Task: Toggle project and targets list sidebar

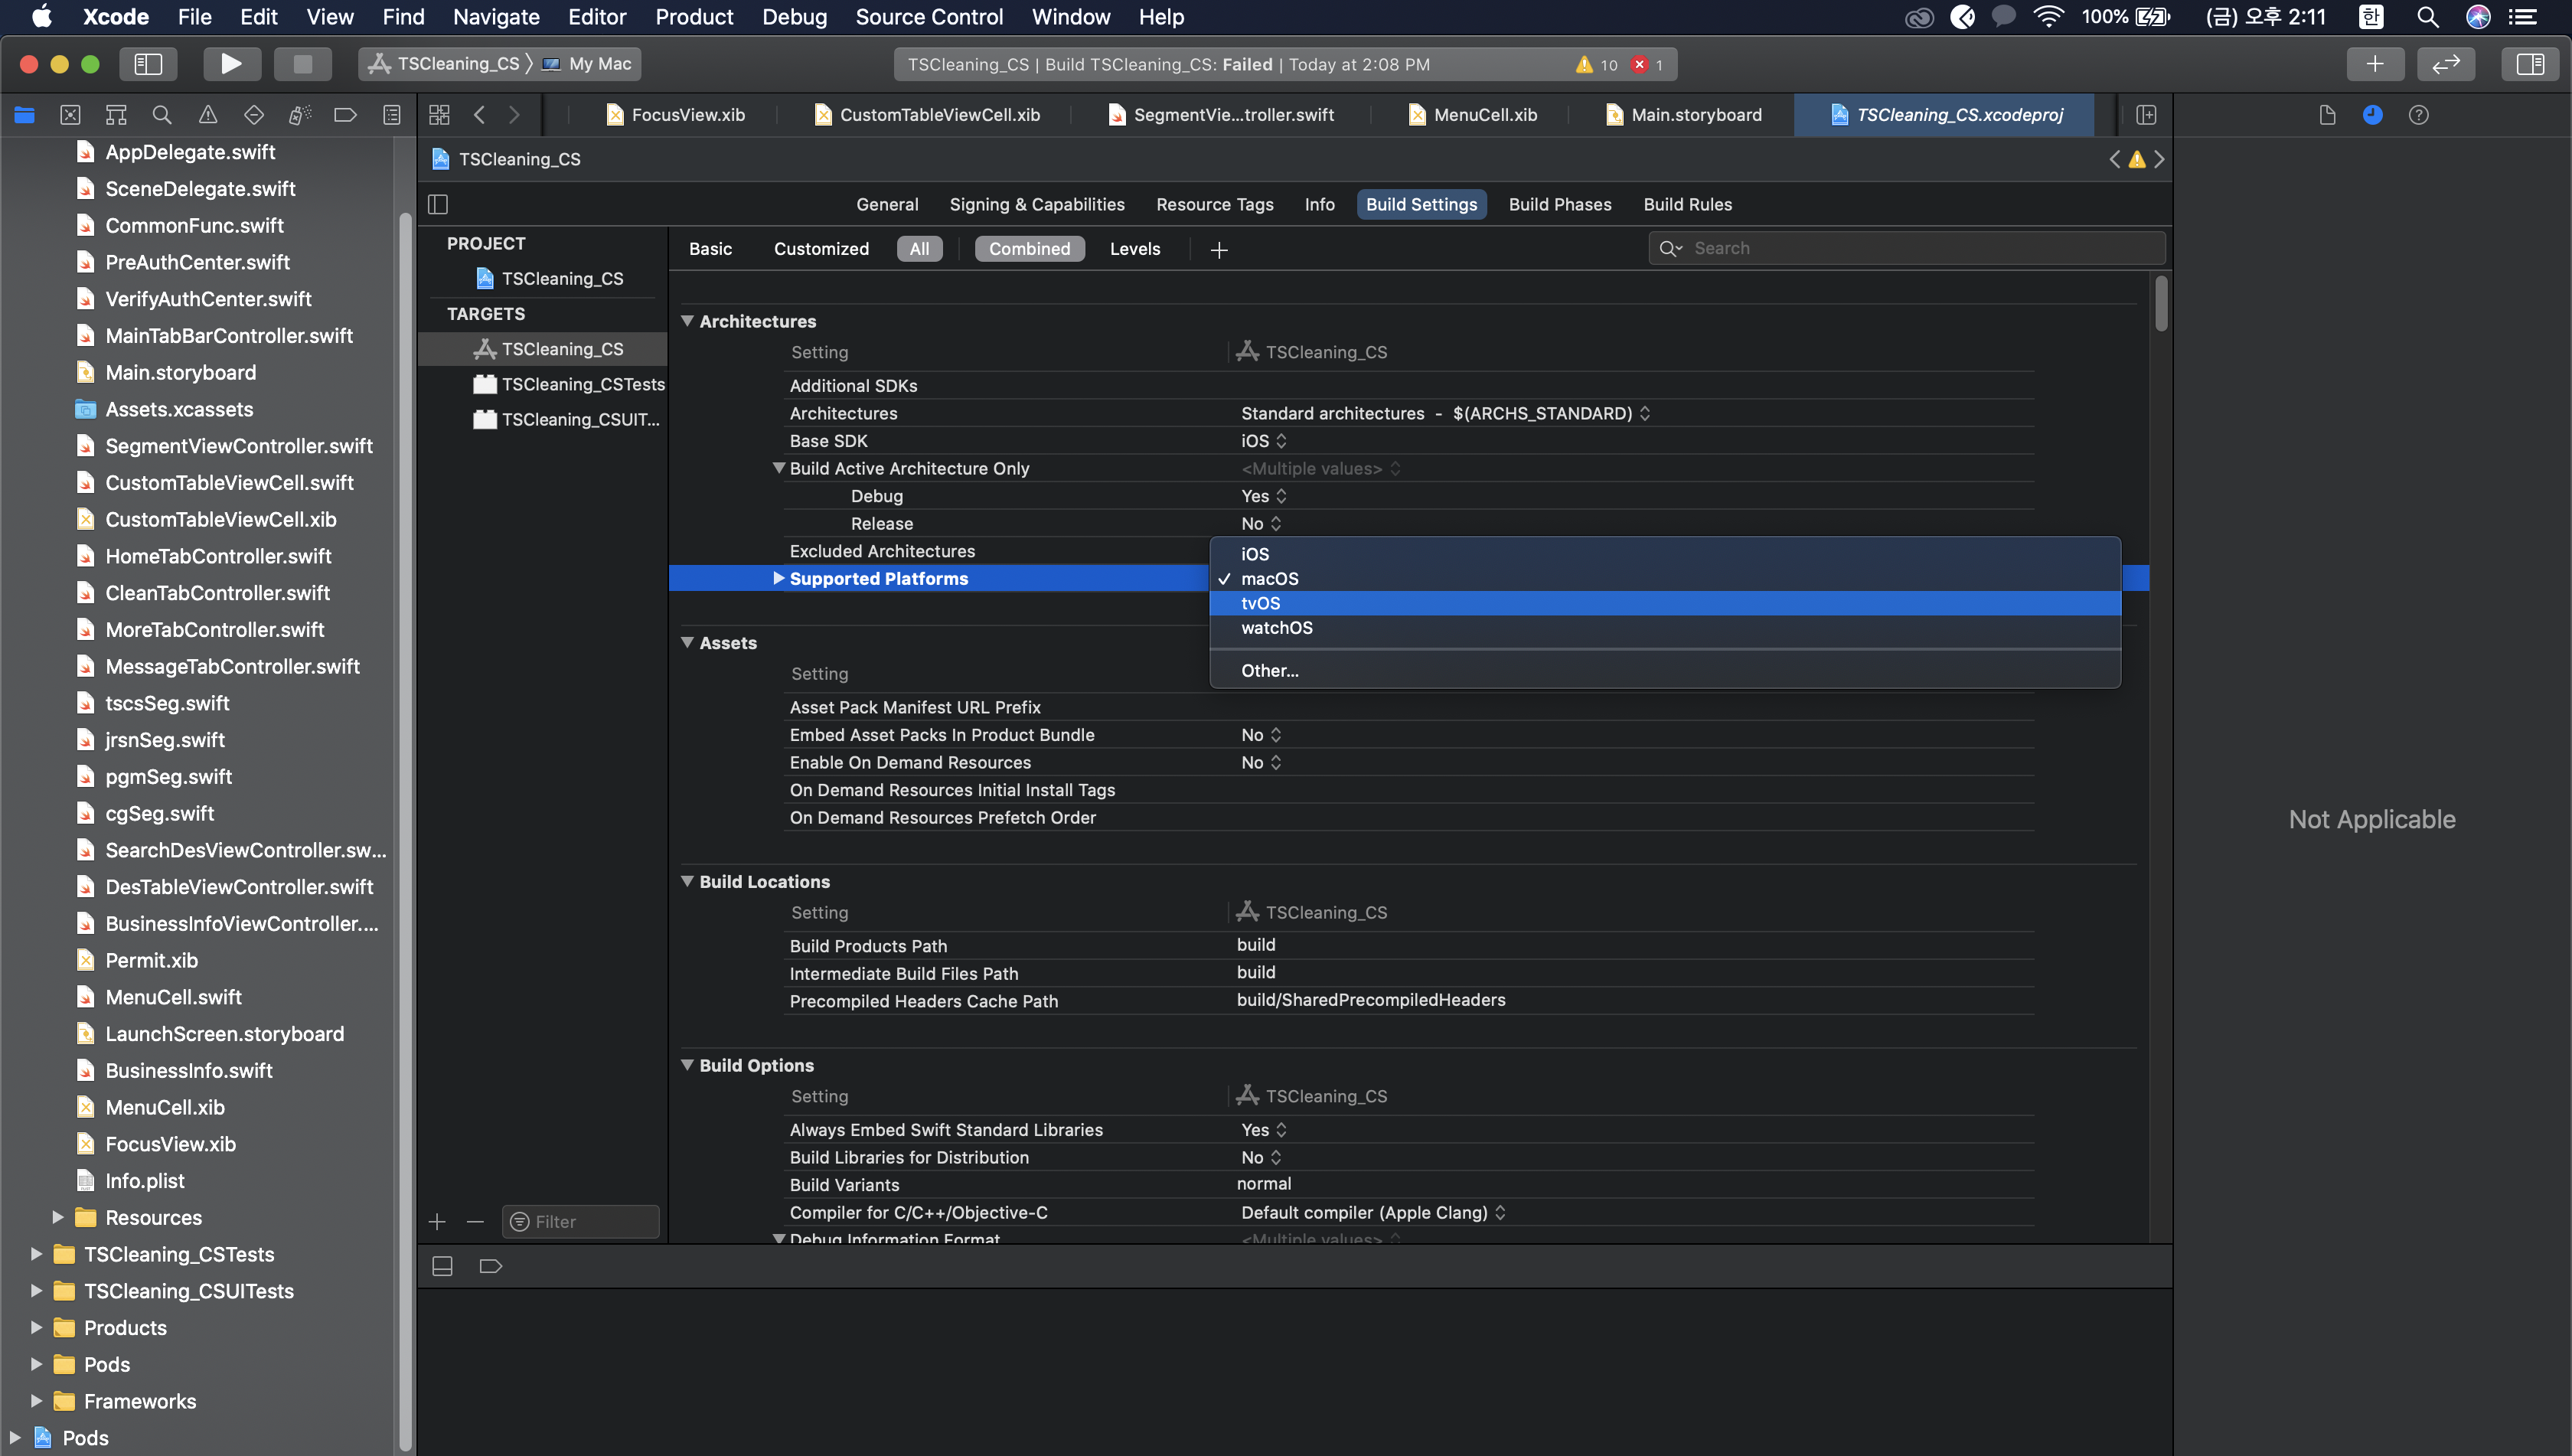Action: [438, 204]
